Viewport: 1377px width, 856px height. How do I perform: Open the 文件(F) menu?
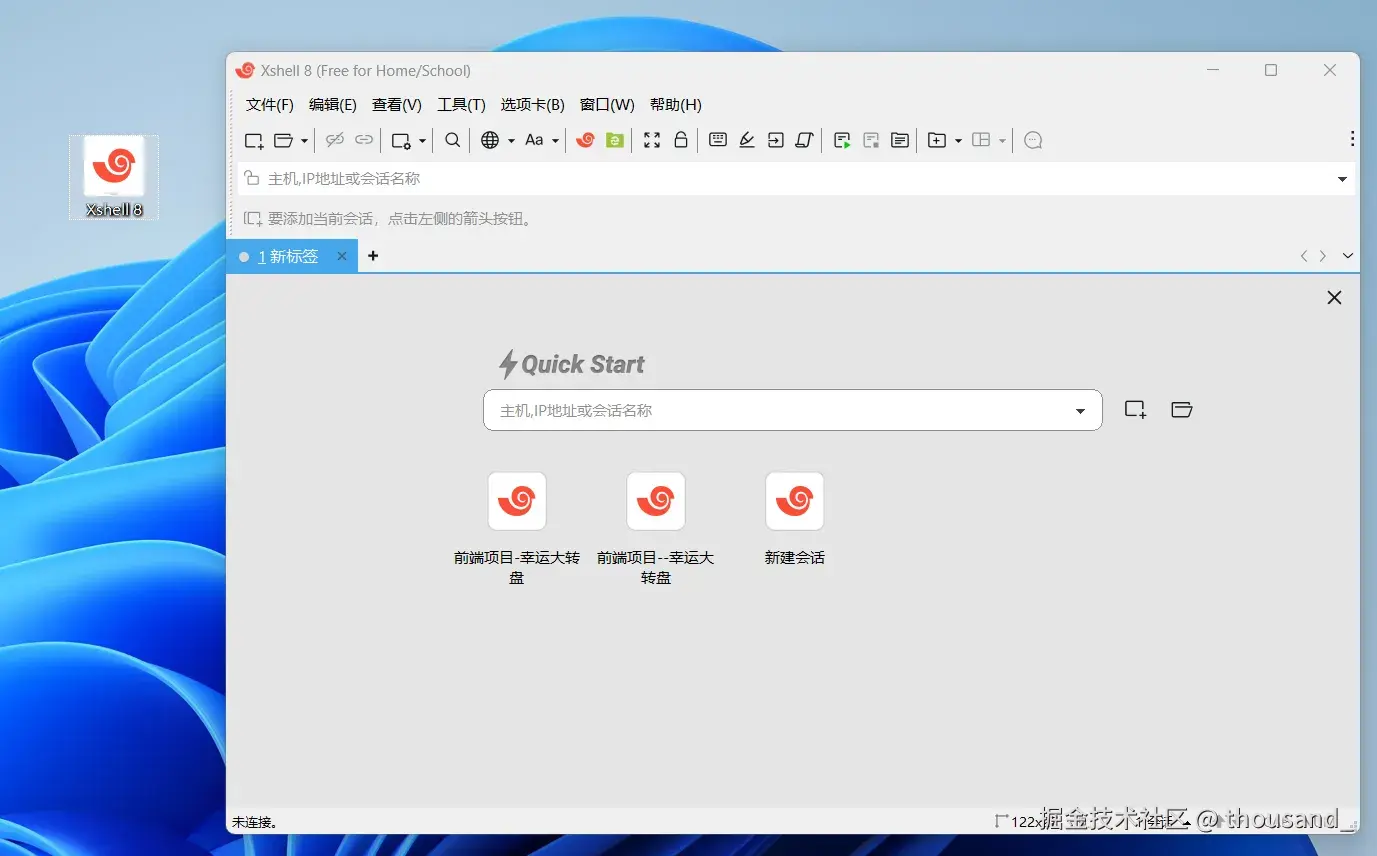click(x=270, y=105)
